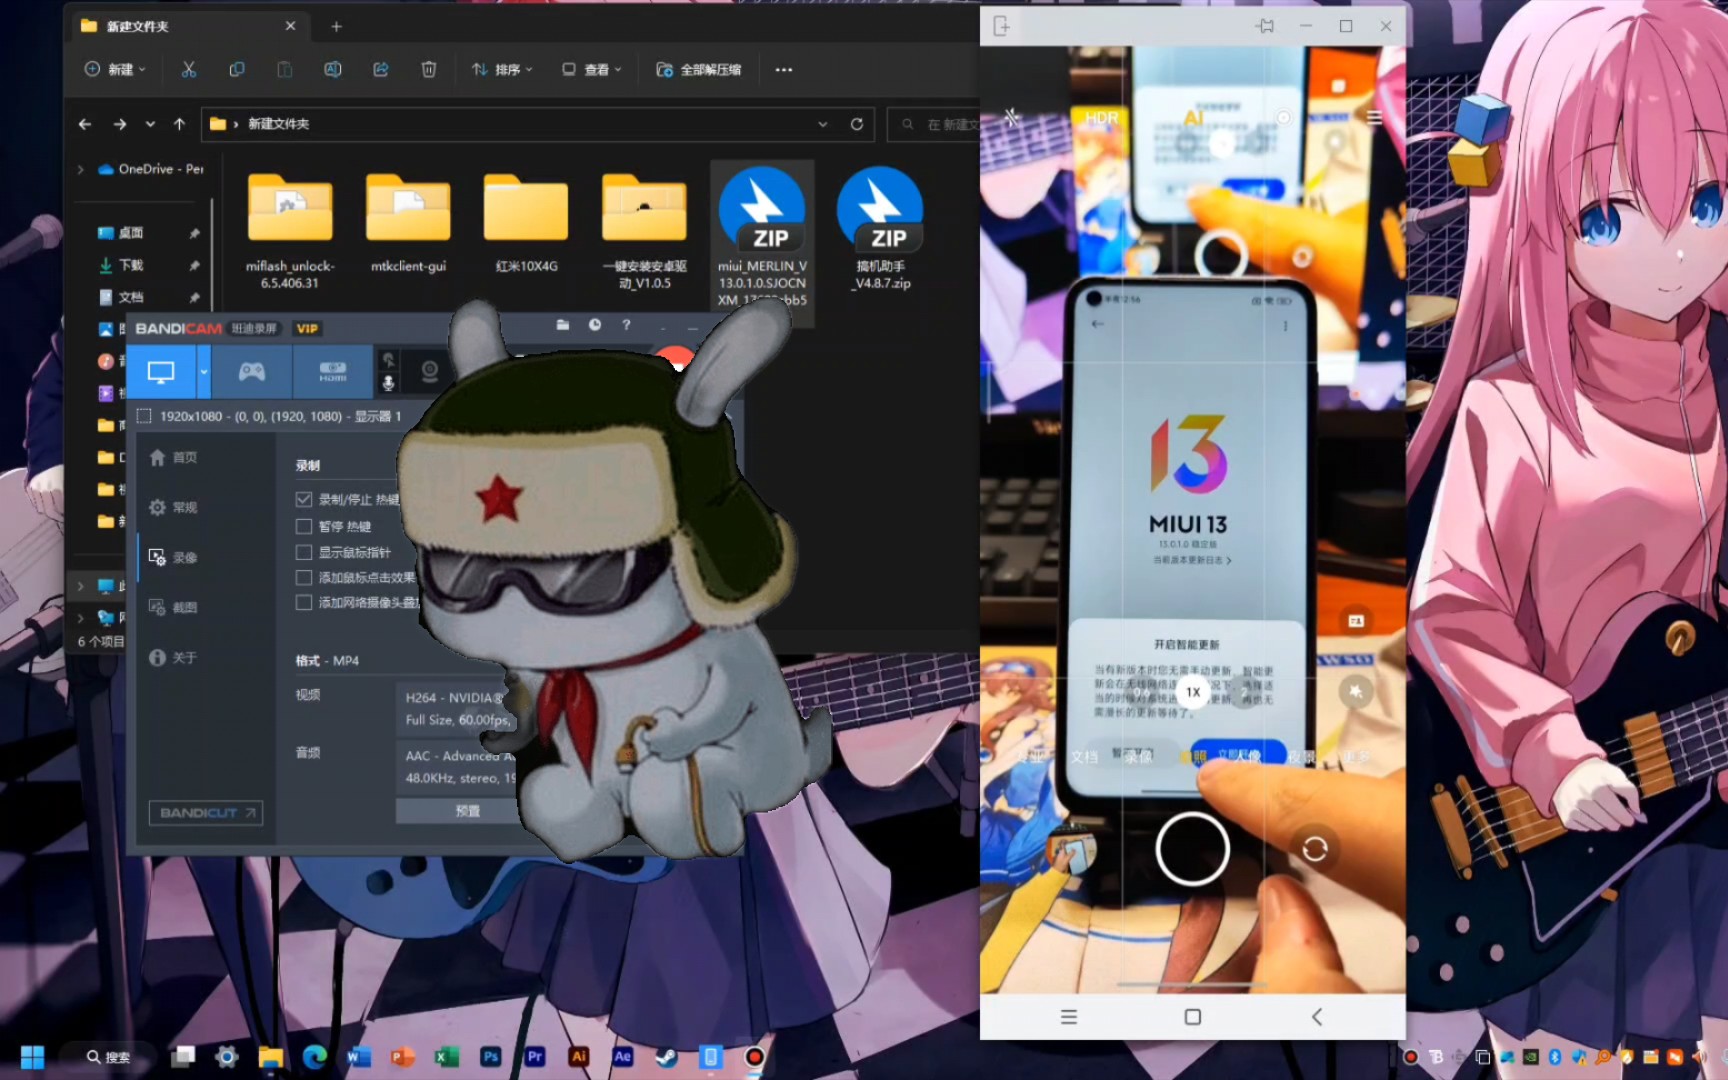Pin the phone mirror window on top

pos(1265,26)
